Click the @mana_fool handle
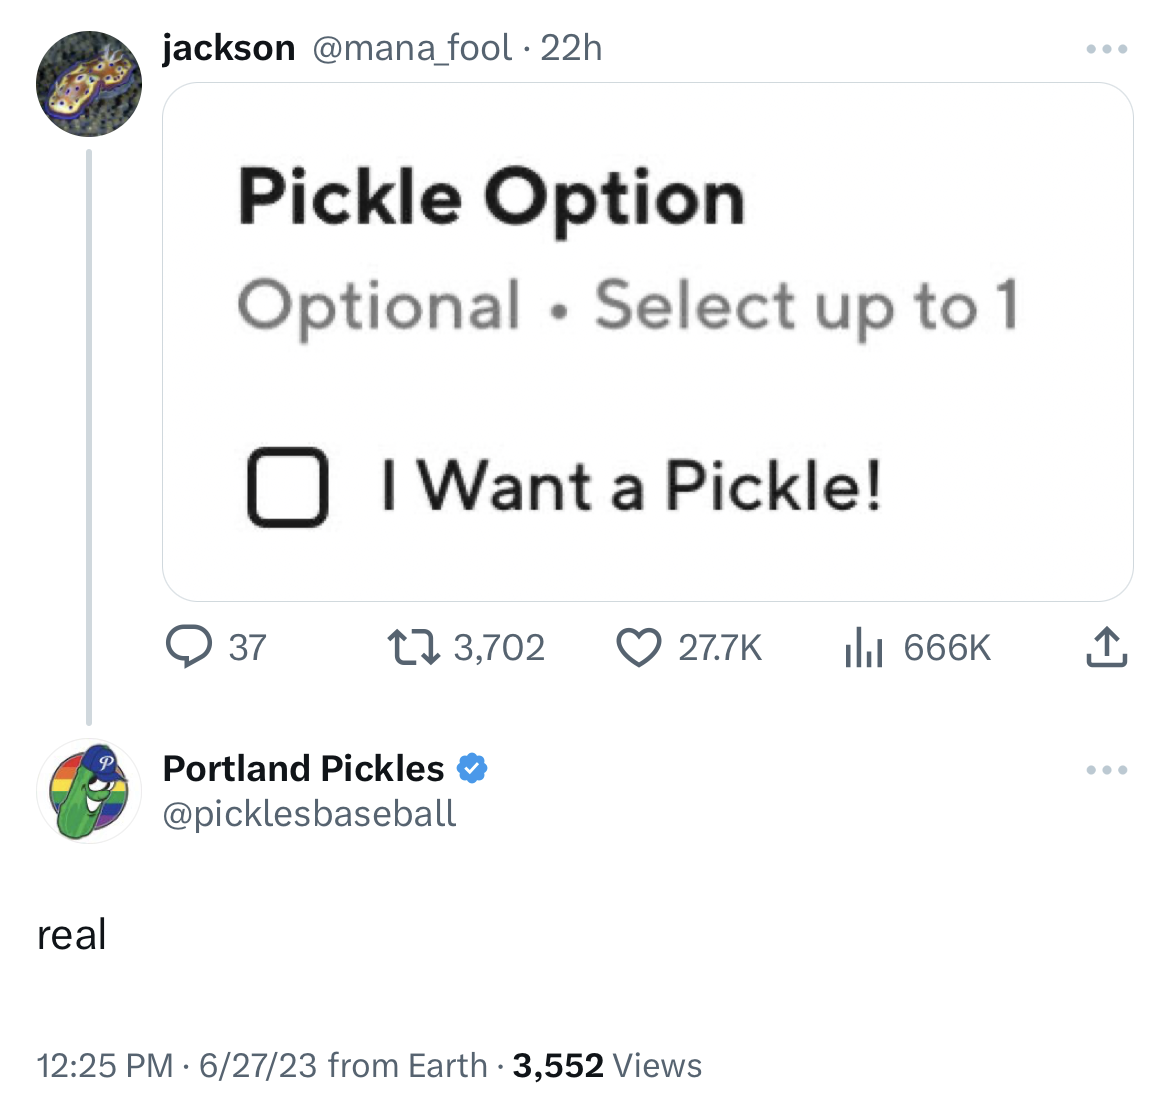 (x=412, y=48)
